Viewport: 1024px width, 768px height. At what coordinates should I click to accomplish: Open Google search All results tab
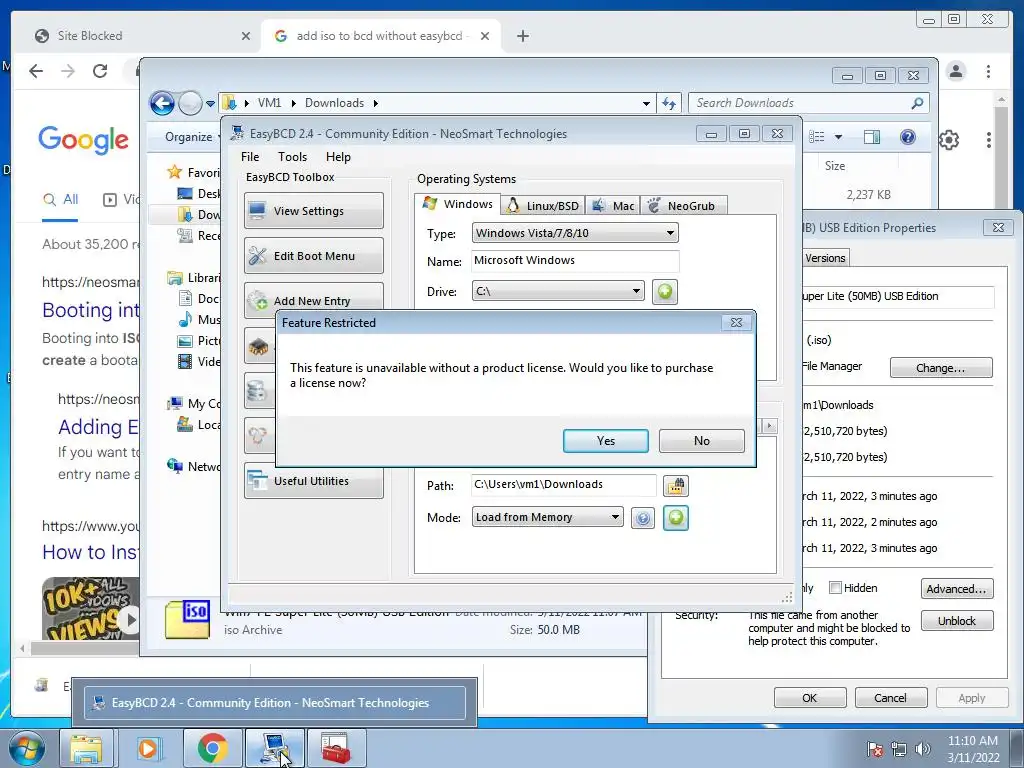[x=60, y=199]
